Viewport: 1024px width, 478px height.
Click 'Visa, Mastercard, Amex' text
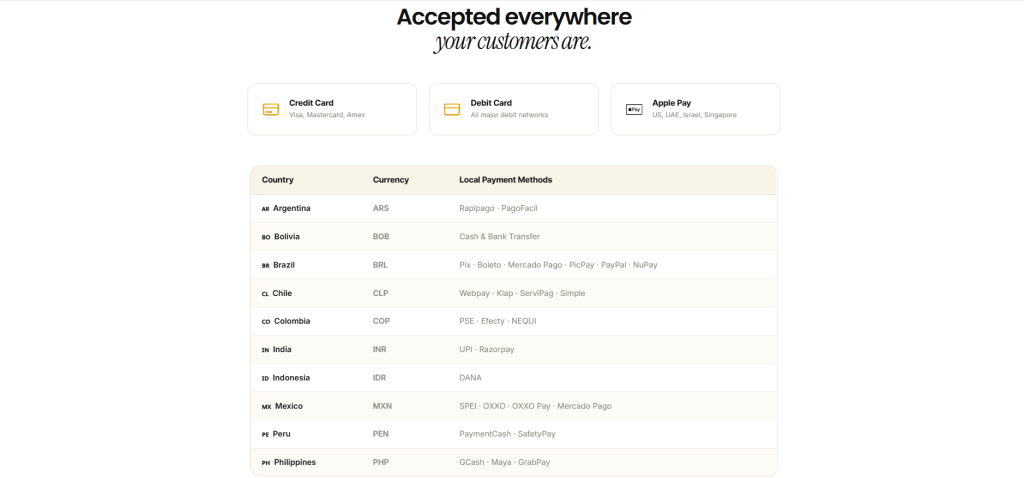coord(327,115)
